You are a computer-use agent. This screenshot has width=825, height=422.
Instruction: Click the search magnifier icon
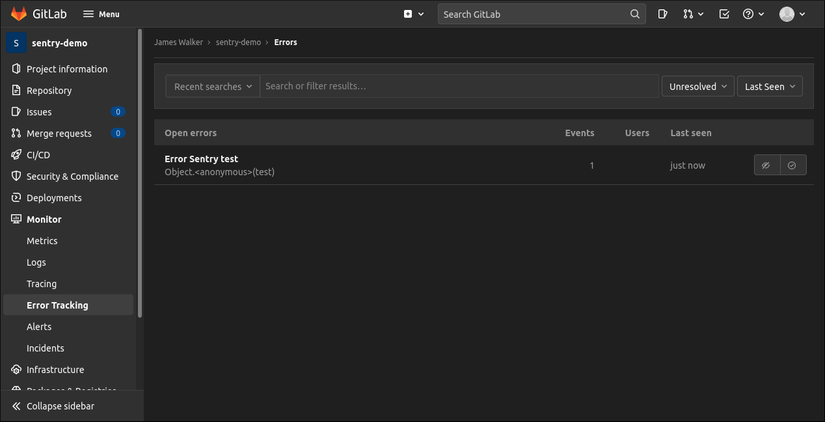point(635,14)
